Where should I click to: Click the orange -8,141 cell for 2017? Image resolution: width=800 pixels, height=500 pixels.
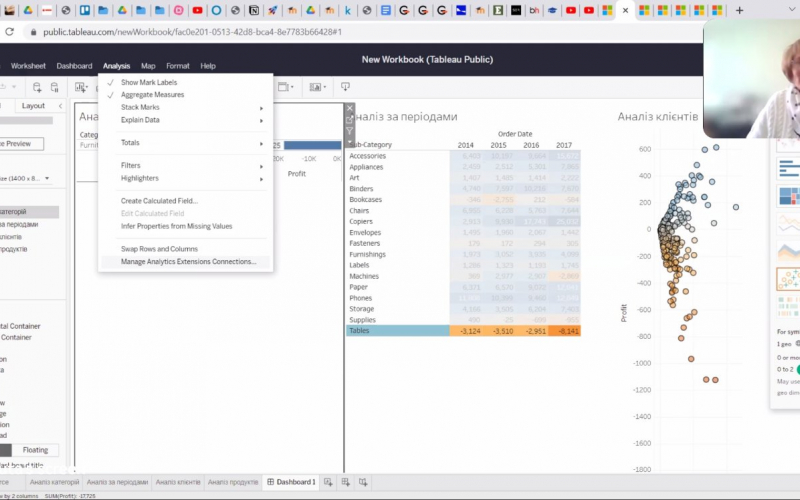point(565,331)
